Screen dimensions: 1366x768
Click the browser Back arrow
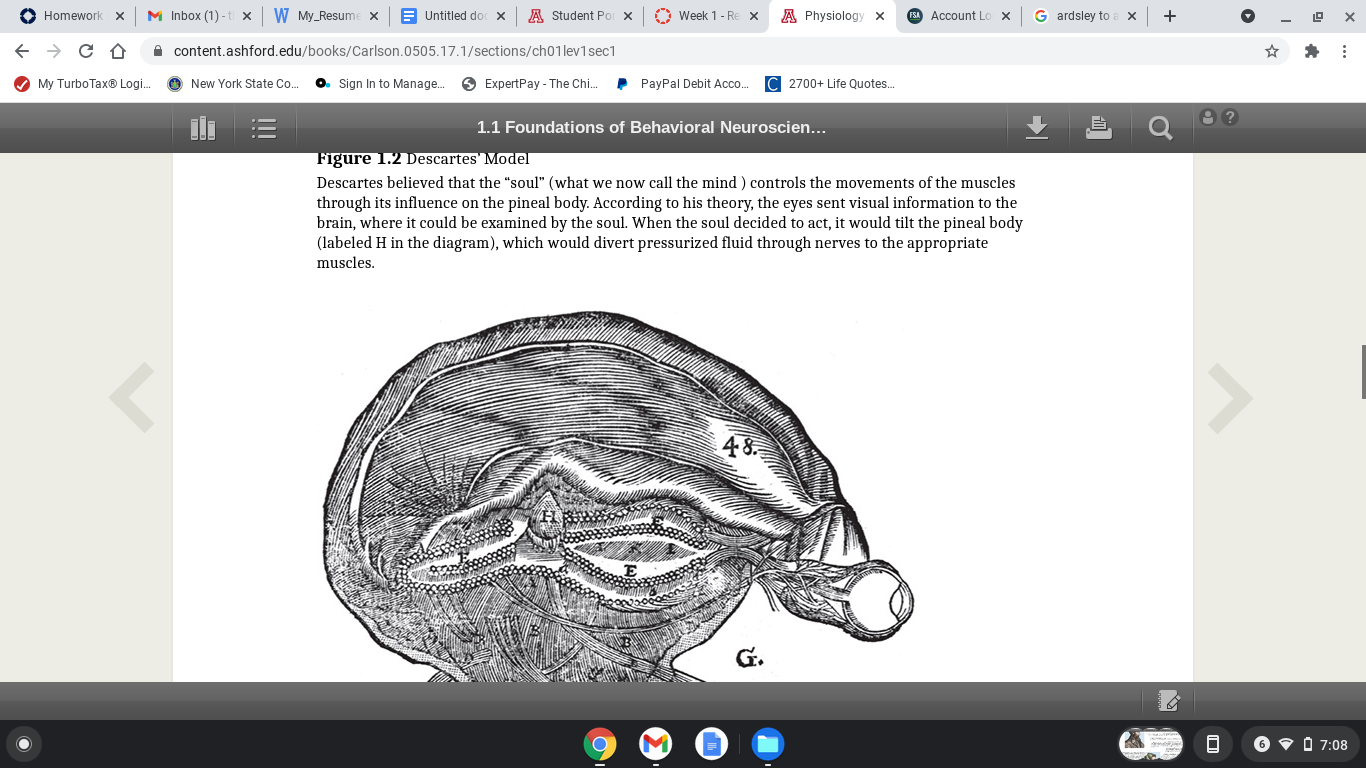pyautogui.click(x=22, y=51)
